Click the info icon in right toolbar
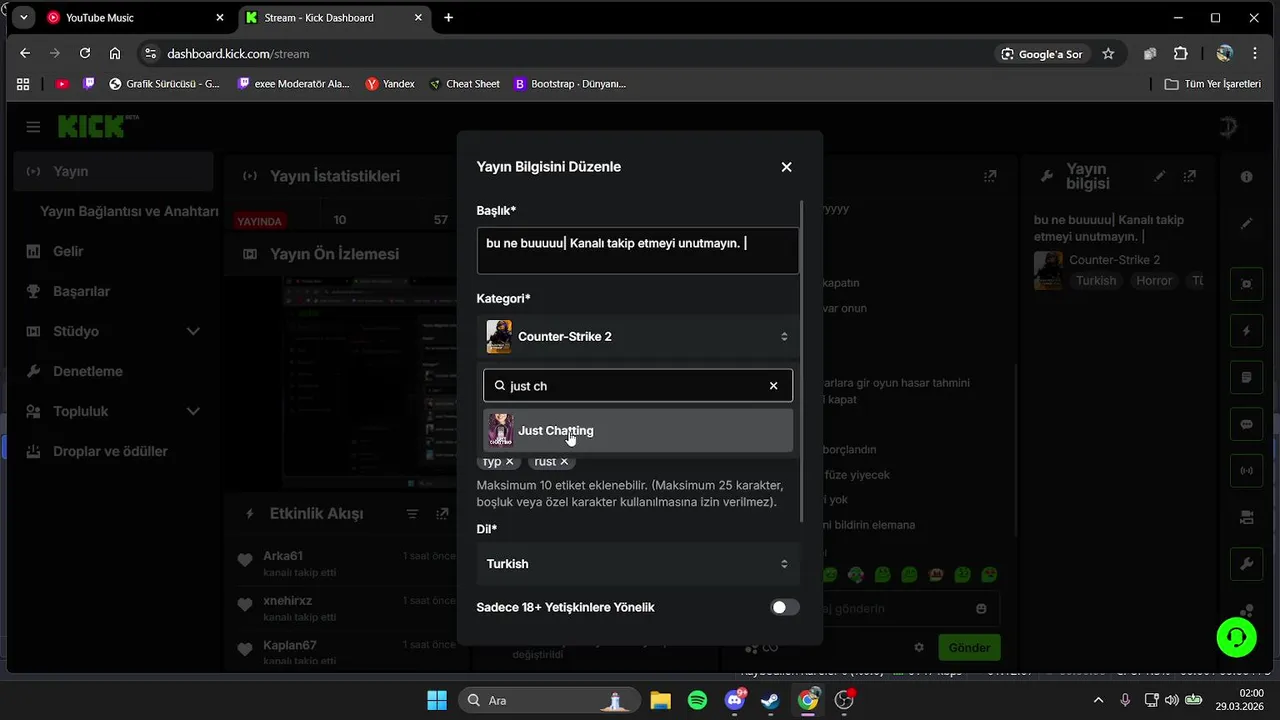 tap(1246, 177)
